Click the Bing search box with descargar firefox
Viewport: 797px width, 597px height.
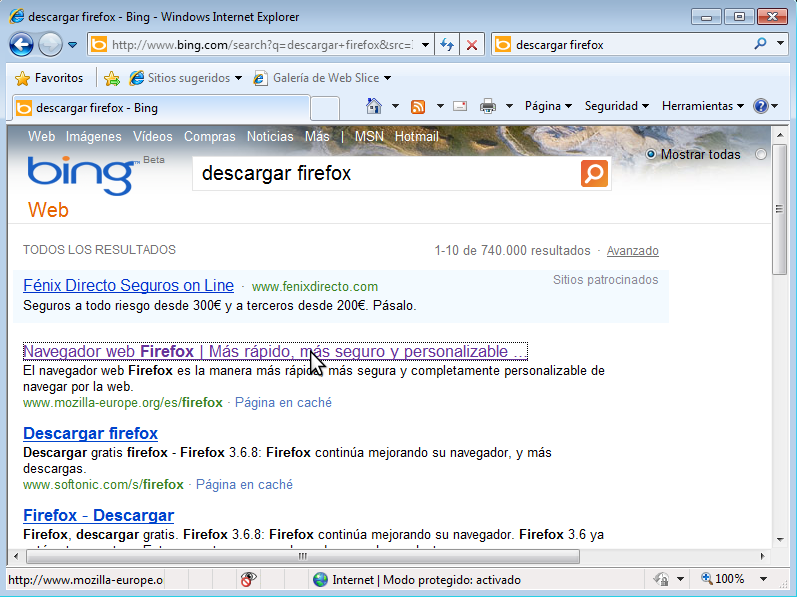[386, 173]
